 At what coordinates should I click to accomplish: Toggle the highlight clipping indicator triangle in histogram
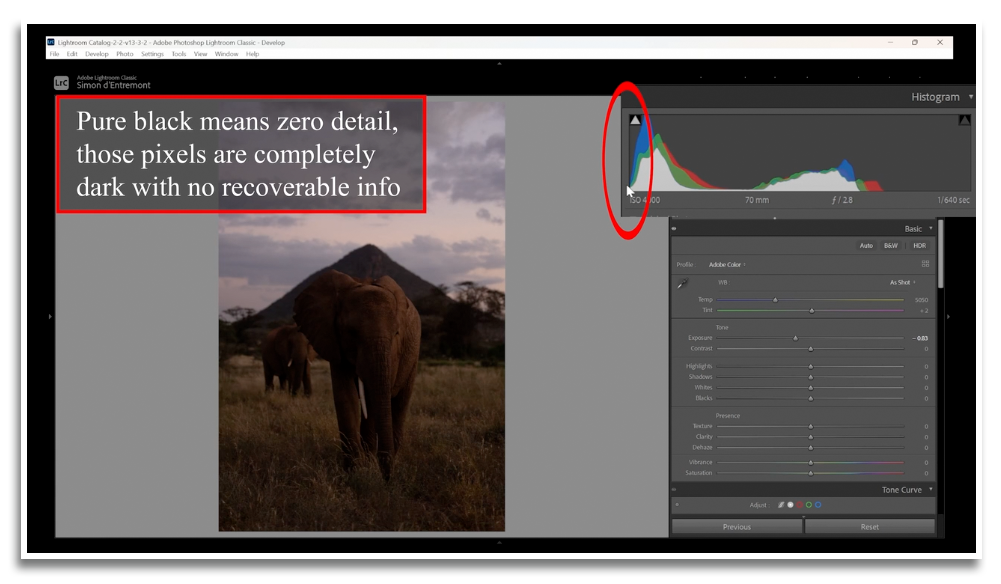pyautogui.click(x=964, y=120)
